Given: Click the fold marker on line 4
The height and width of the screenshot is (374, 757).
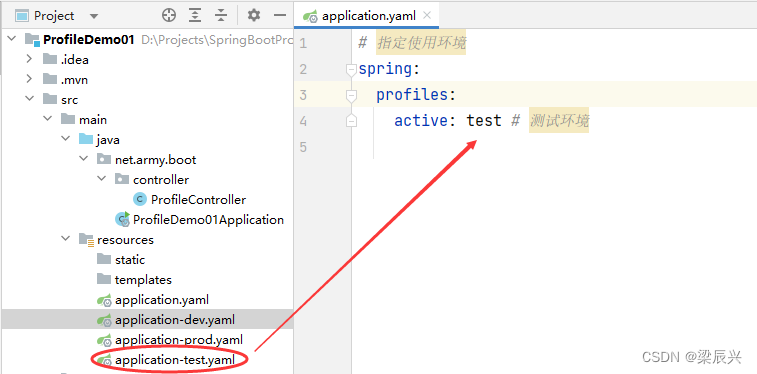Looking at the screenshot, I should point(351,121).
